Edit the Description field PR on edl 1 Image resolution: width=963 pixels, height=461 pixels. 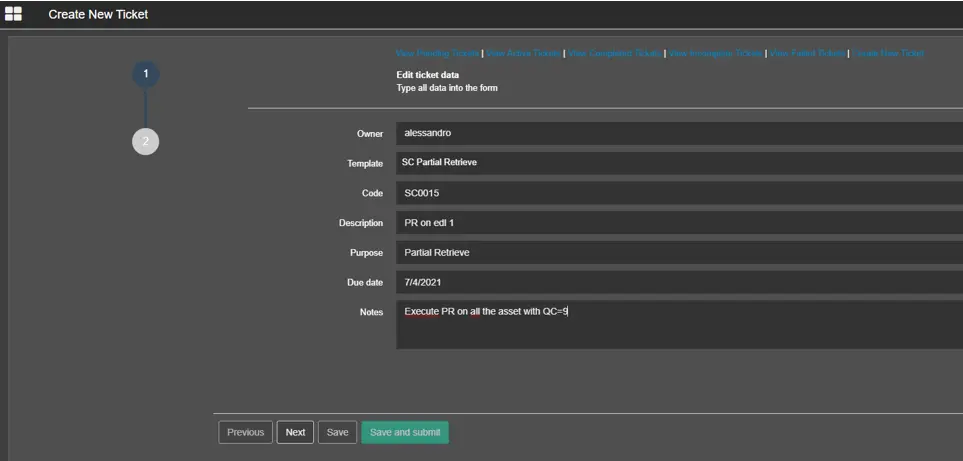[678, 223]
